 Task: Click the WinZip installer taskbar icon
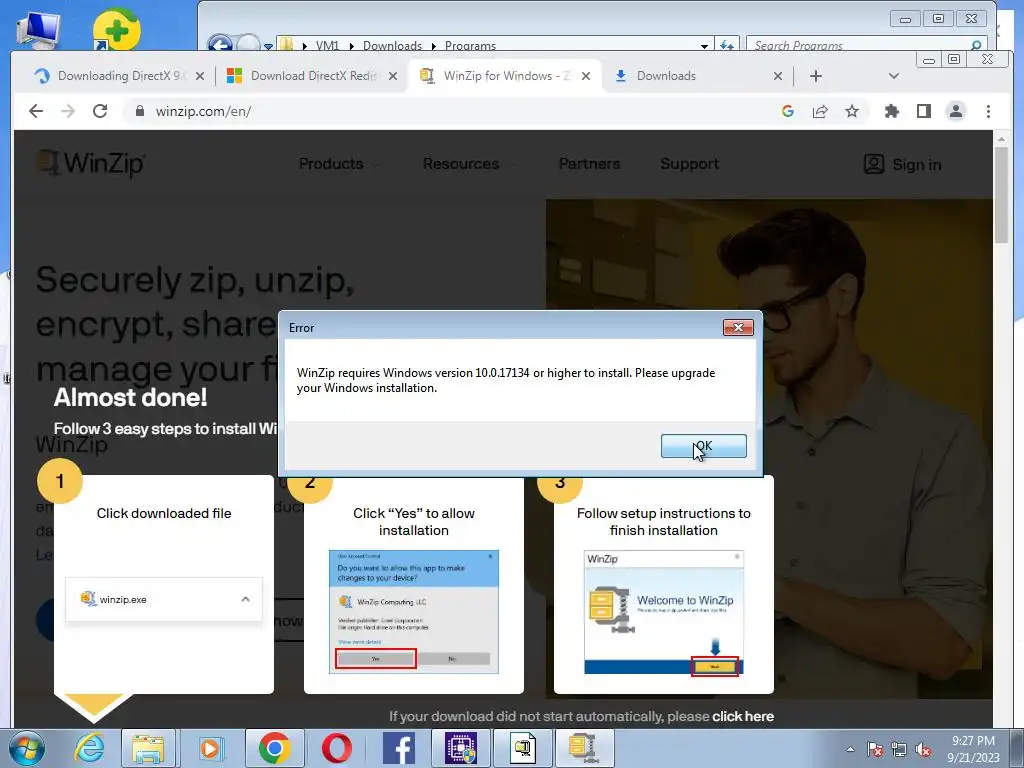pos(585,748)
